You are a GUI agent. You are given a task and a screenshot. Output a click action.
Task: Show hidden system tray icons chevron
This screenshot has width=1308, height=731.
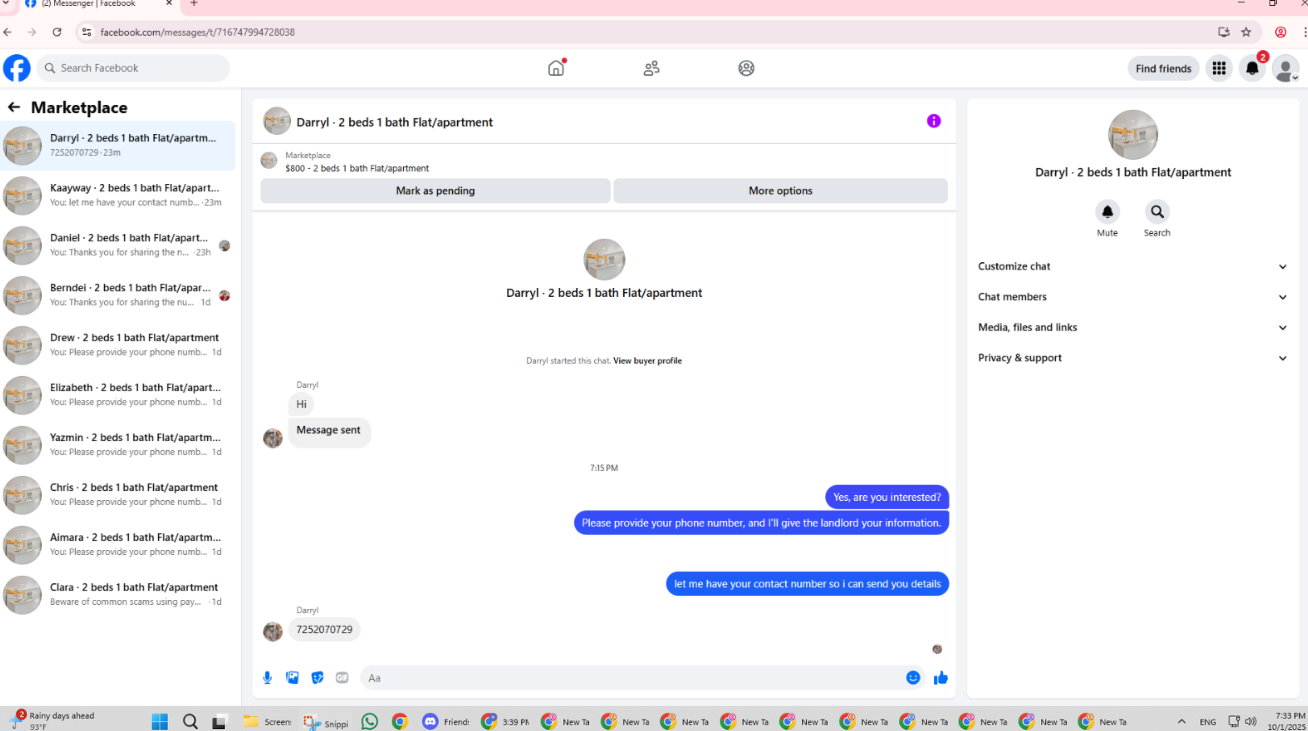[x=1182, y=721]
